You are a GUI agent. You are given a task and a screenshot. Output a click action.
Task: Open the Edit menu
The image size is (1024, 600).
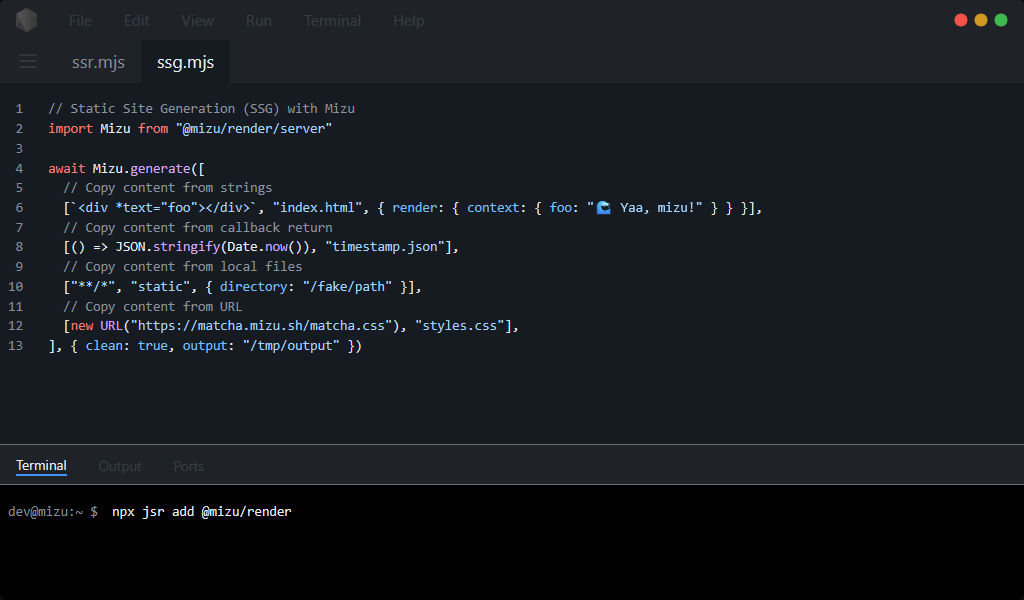pyautogui.click(x=136, y=21)
